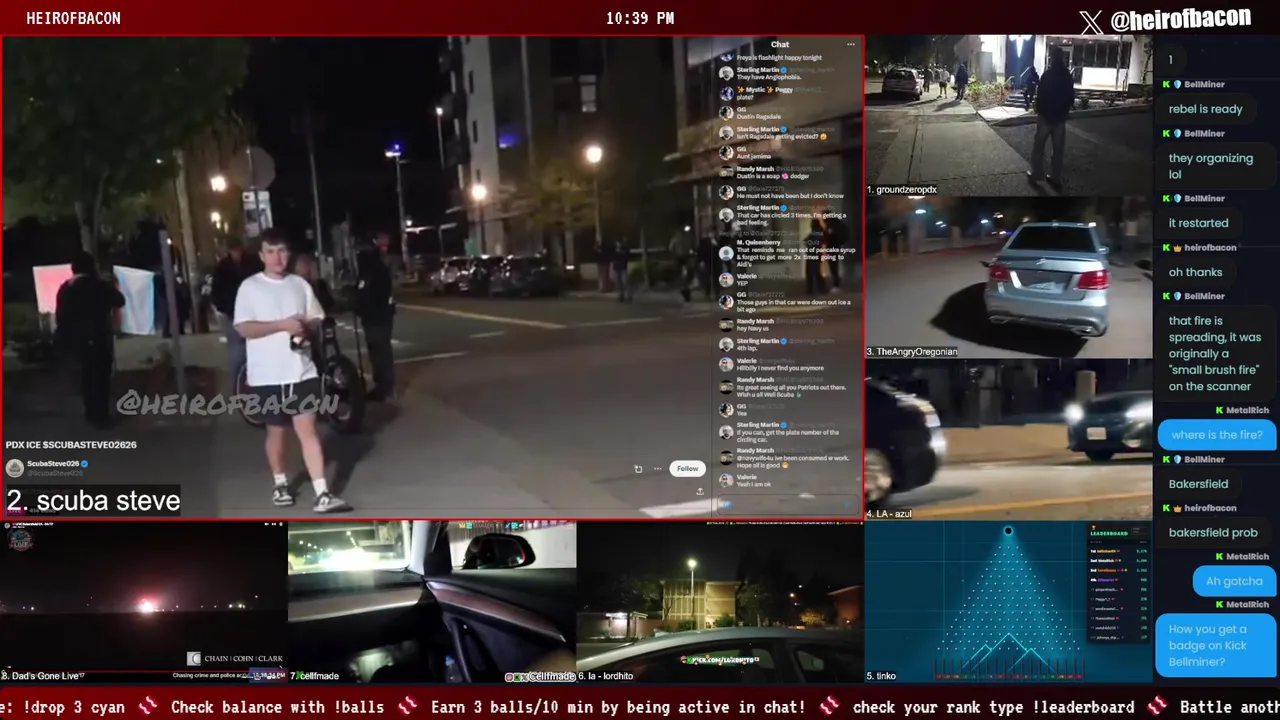Image resolution: width=1280 pixels, height=720 pixels.
Task: Click "Check balance with !balls" in the ticker
Action: click(x=277, y=707)
